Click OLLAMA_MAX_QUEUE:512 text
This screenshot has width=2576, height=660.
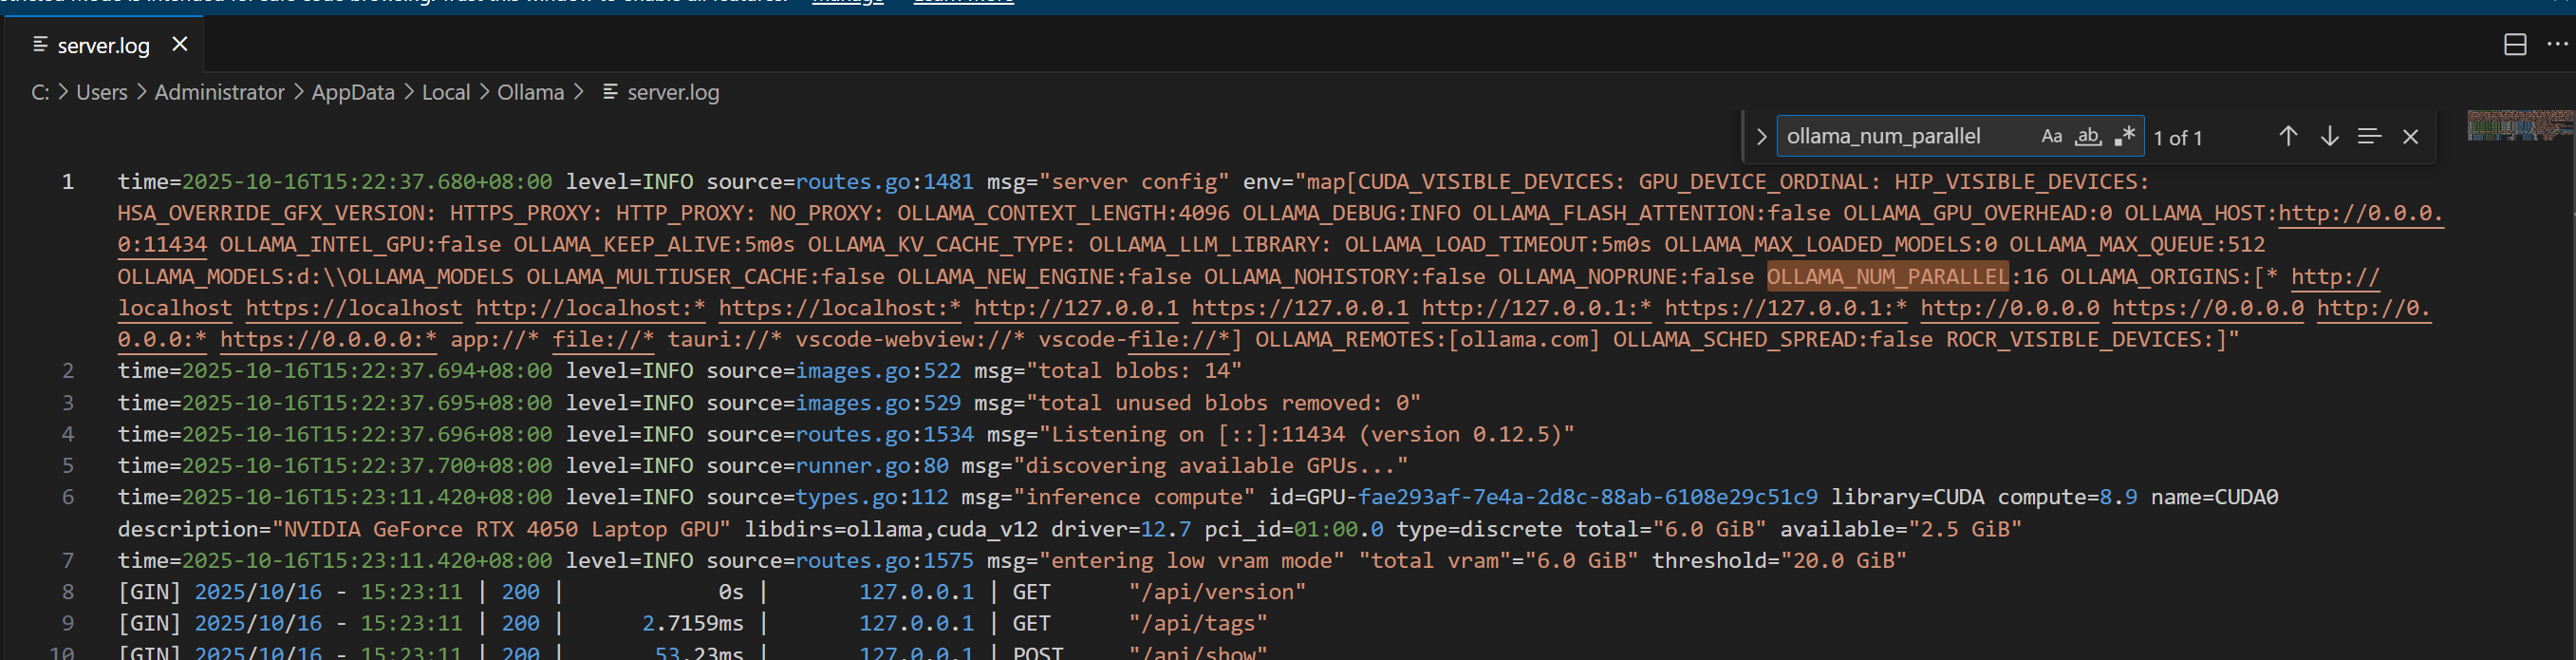point(2137,245)
